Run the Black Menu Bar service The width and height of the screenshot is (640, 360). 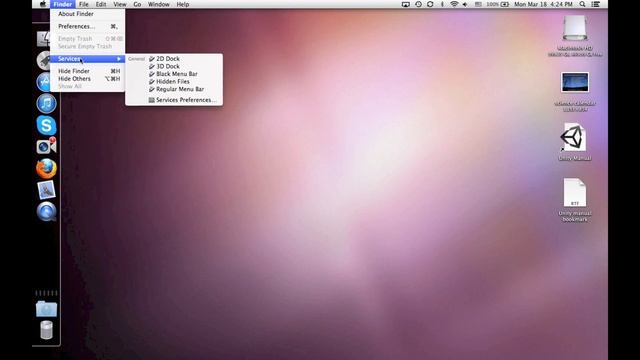tap(174, 74)
